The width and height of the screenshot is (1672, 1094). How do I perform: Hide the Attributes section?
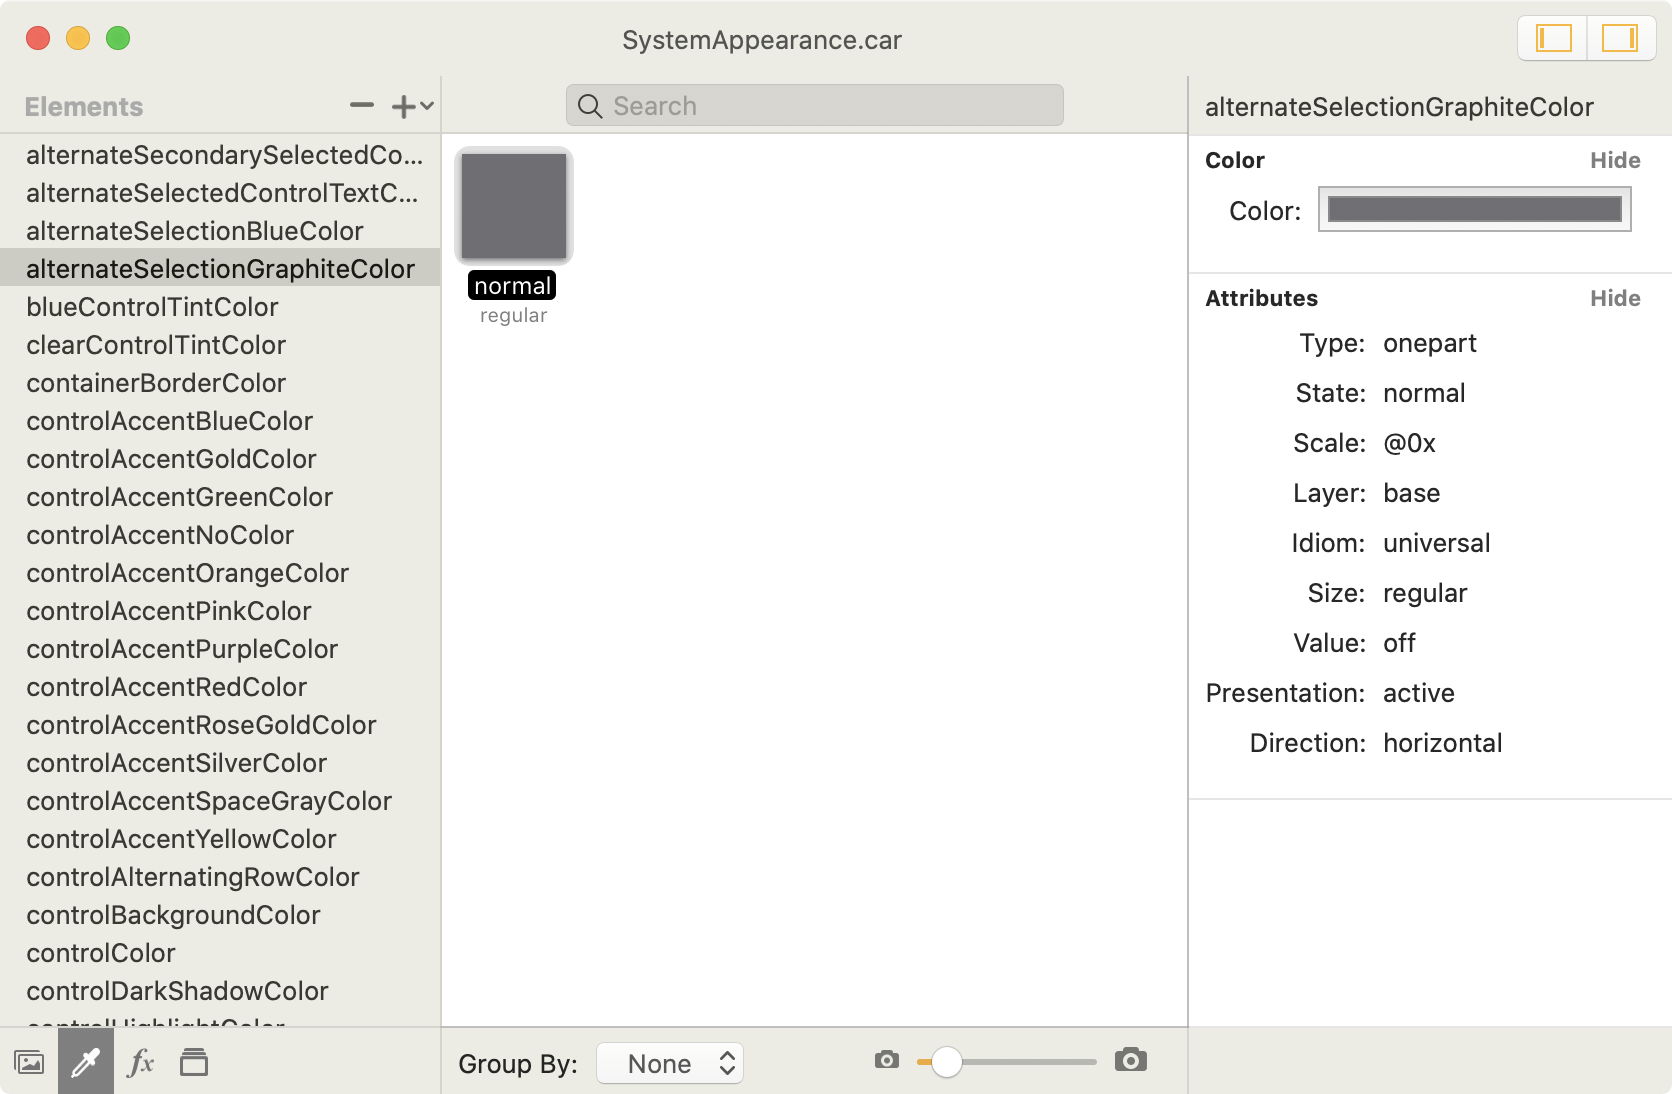coord(1615,298)
